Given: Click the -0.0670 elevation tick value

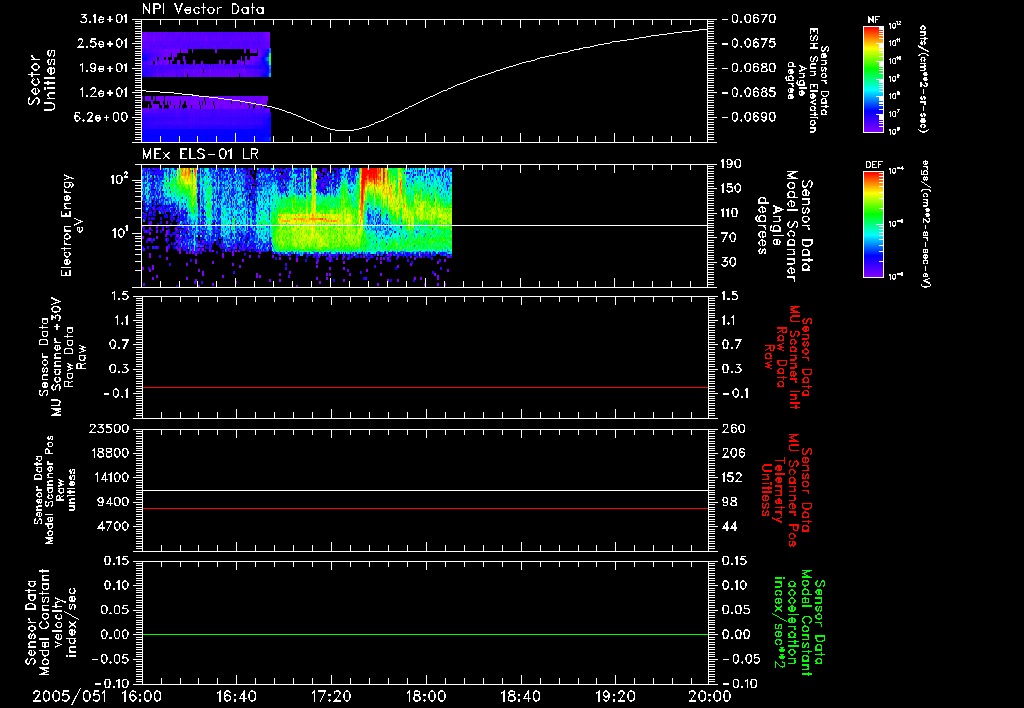Looking at the screenshot, I should (750, 19).
